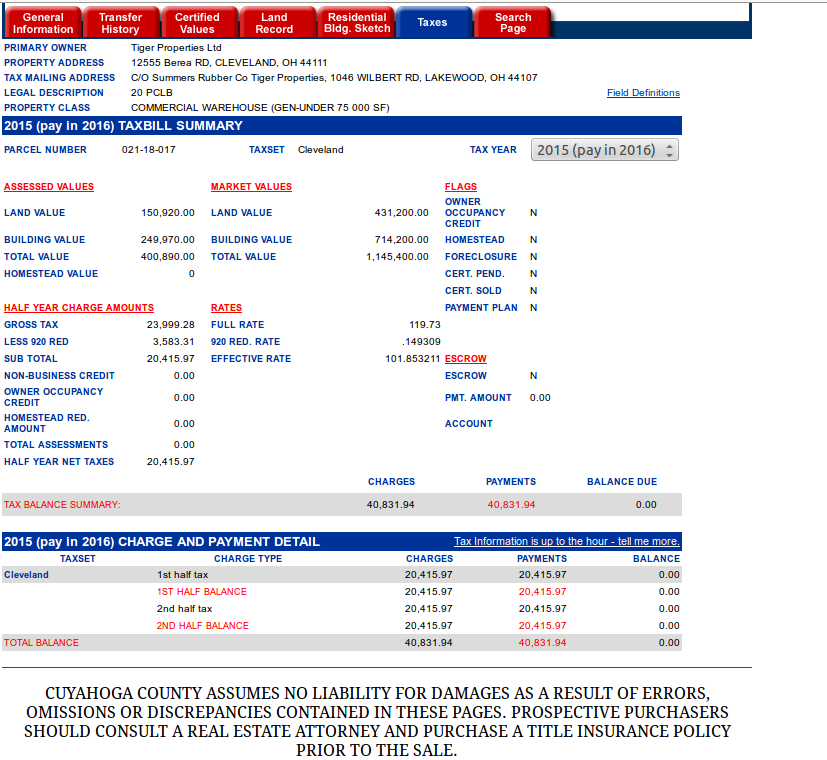Expand the Tax Year dropdown
The image size is (827, 760).
point(604,150)
